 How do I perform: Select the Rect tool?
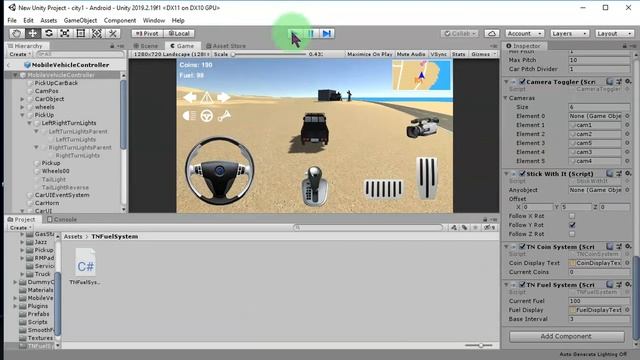coord(80,33)
